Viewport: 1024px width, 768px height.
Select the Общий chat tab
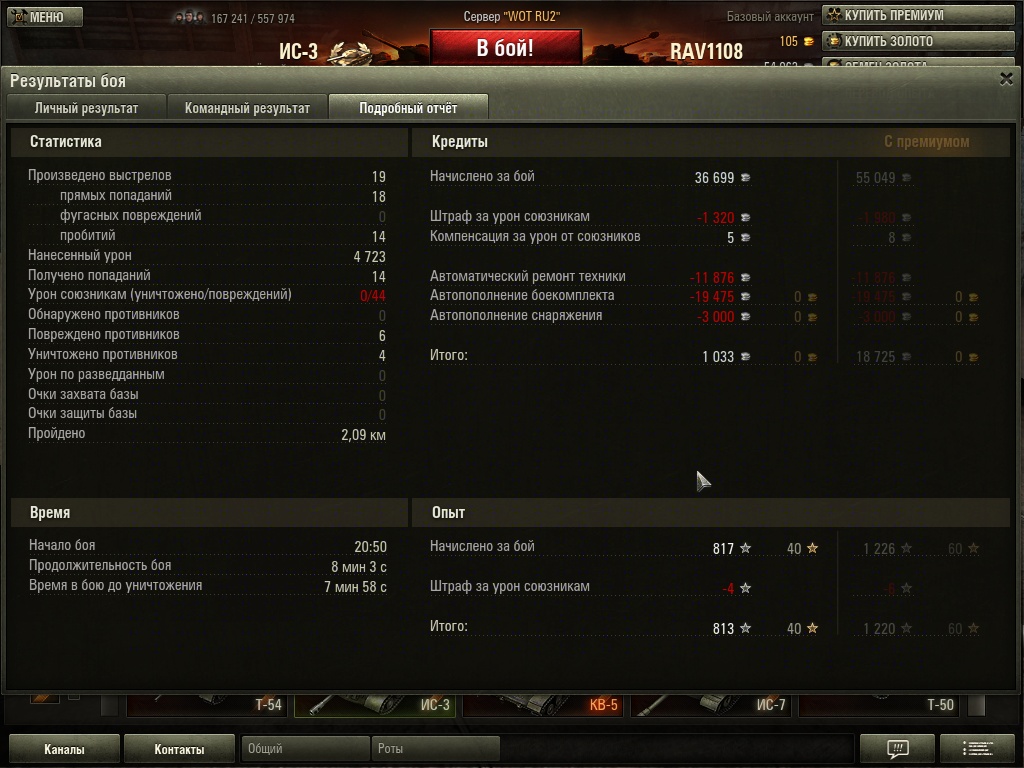coord(305,748)
